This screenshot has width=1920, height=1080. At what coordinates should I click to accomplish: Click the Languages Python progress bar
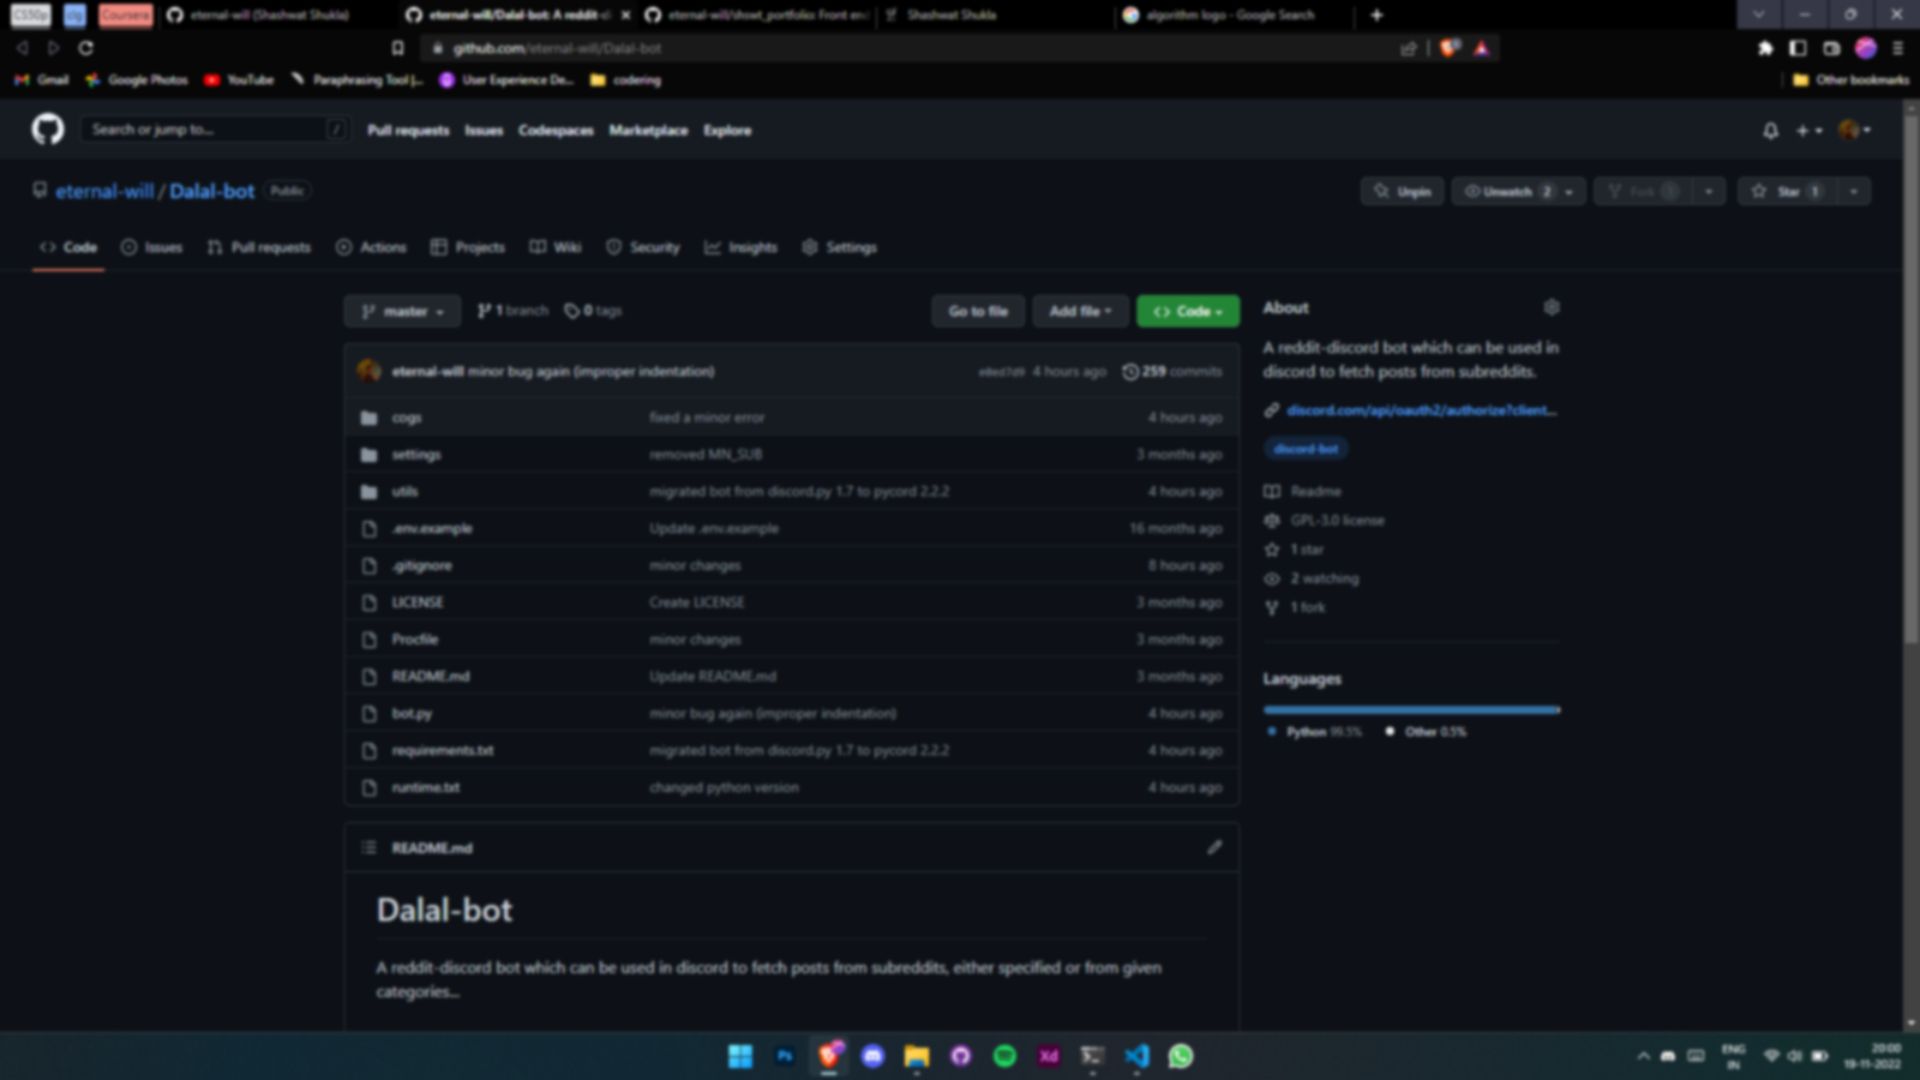point(1410,710)
